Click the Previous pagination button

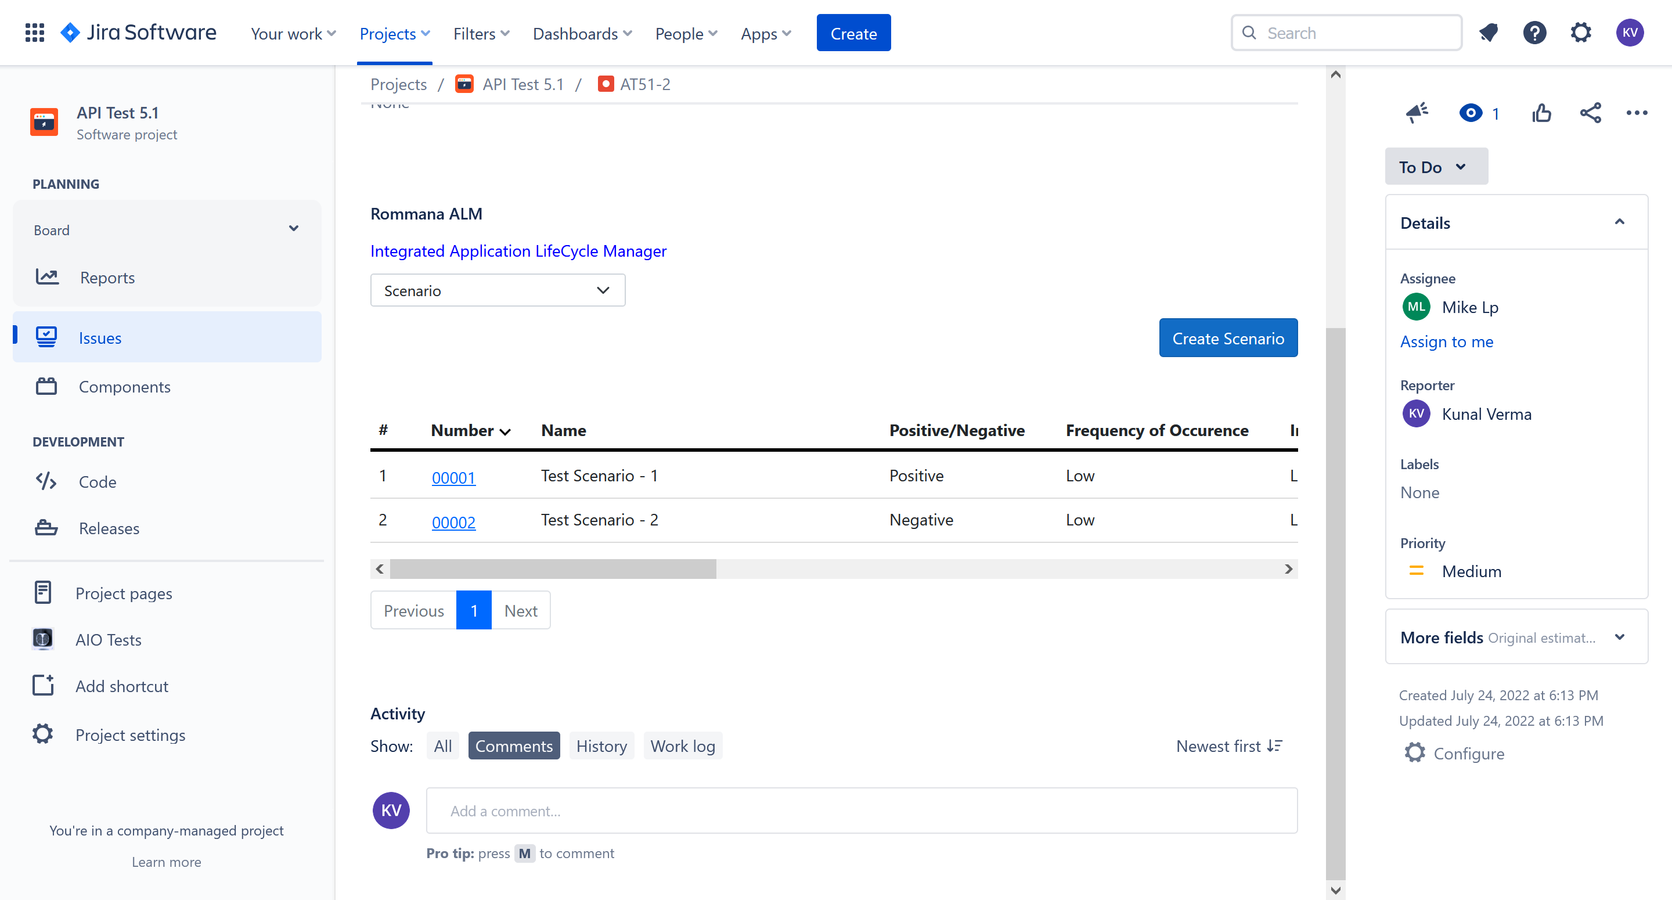click(414, 610)
